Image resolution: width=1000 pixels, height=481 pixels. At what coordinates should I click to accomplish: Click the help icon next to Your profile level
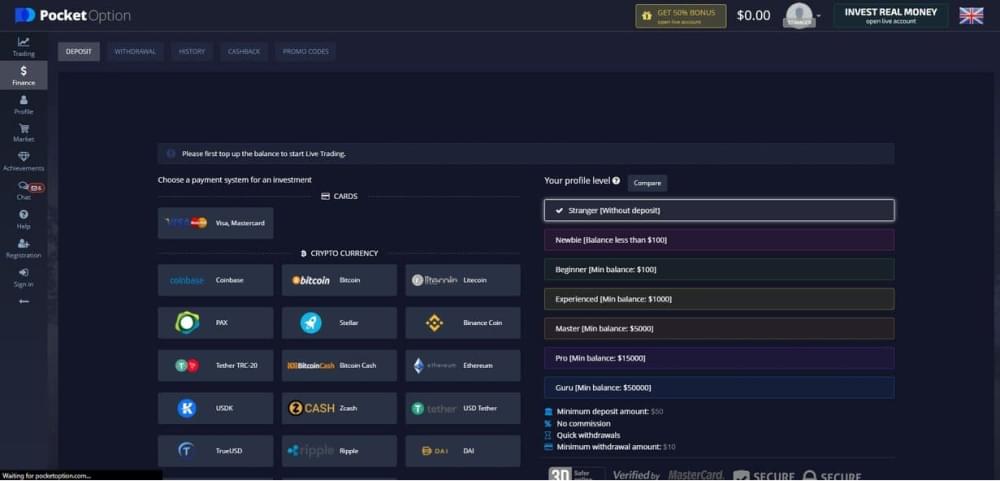click(x=616, y=181)
